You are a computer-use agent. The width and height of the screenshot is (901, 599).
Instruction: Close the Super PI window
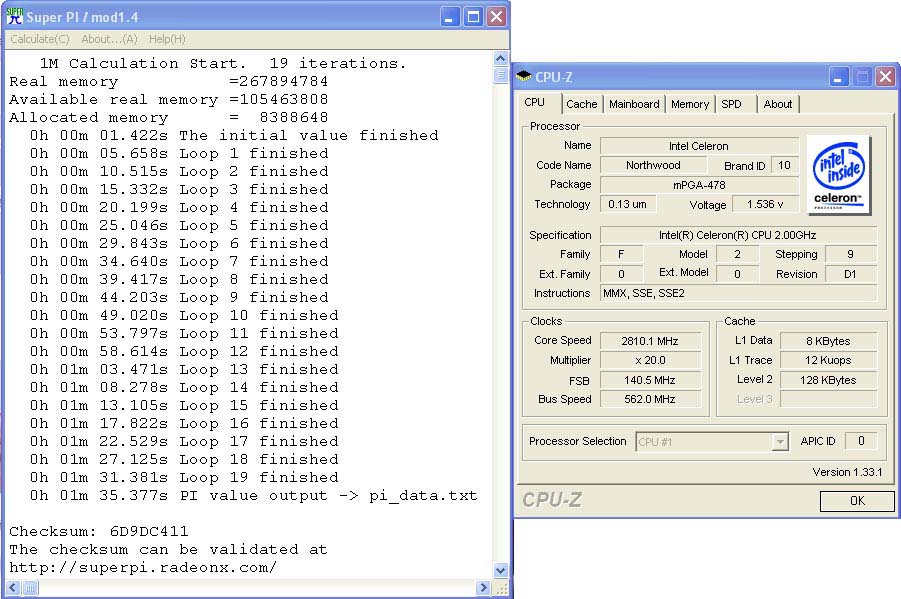point(496,17)
